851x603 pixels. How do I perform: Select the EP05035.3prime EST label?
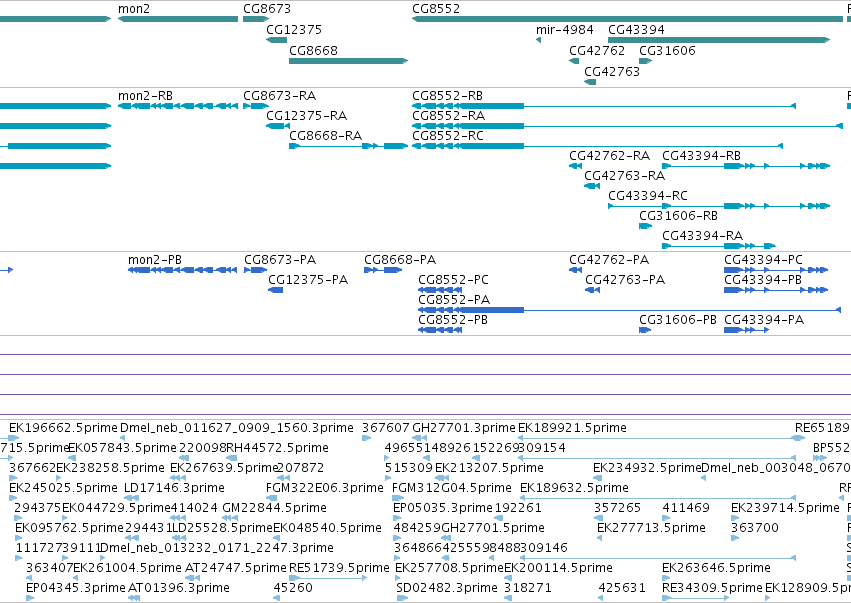click(443, 508)
